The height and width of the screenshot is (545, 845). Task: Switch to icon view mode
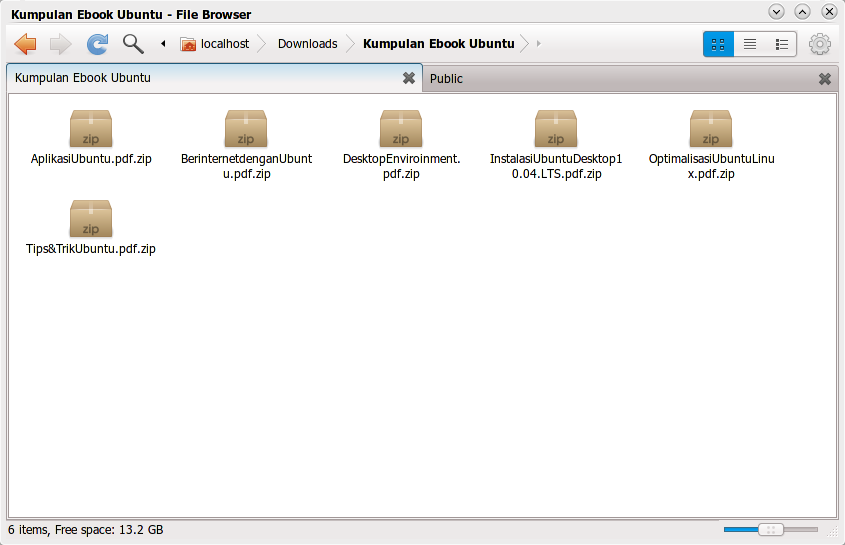(718, 44)
